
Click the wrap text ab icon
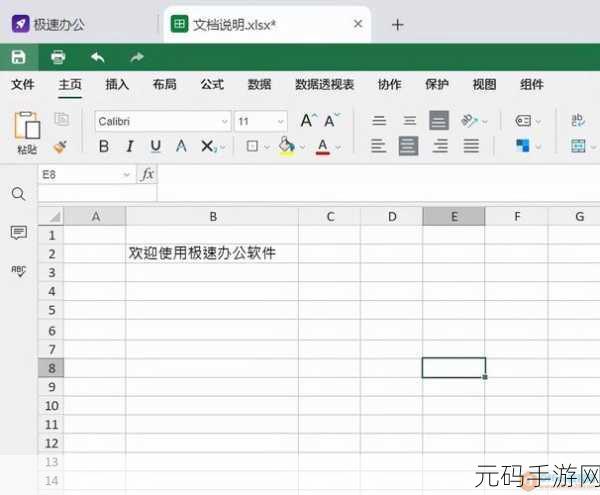[x=578, y=120]
